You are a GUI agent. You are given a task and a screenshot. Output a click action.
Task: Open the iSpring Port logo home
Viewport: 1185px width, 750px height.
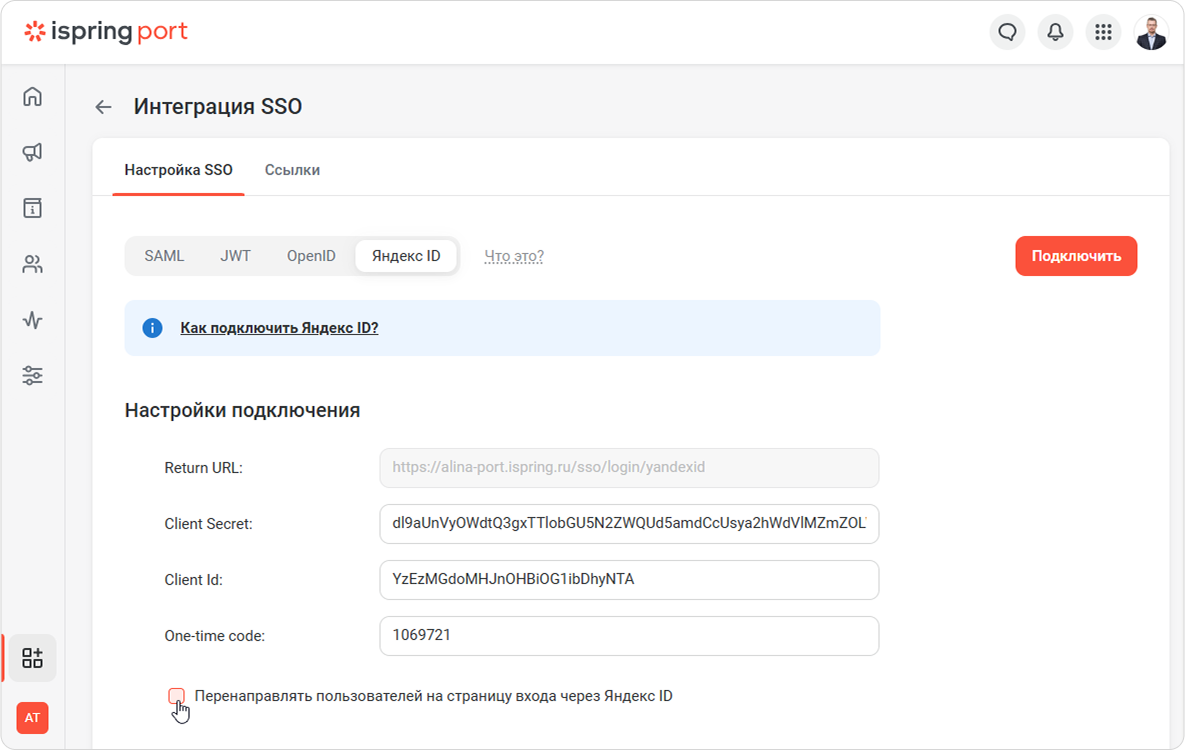click(x=106, y=32)
